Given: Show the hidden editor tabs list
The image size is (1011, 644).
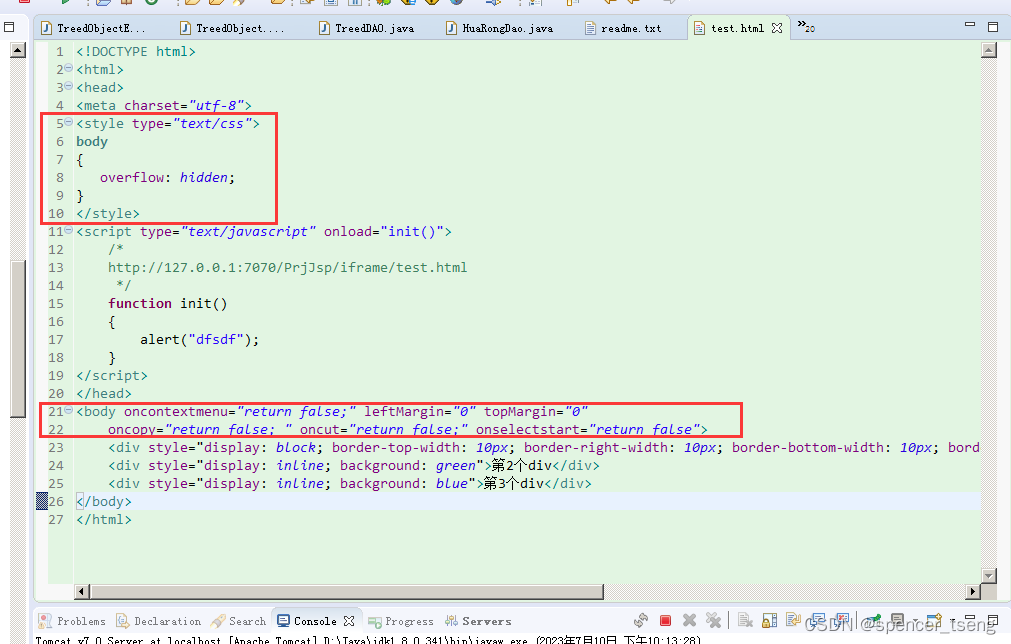Looking at the screenshot, I should coord(806,26).
